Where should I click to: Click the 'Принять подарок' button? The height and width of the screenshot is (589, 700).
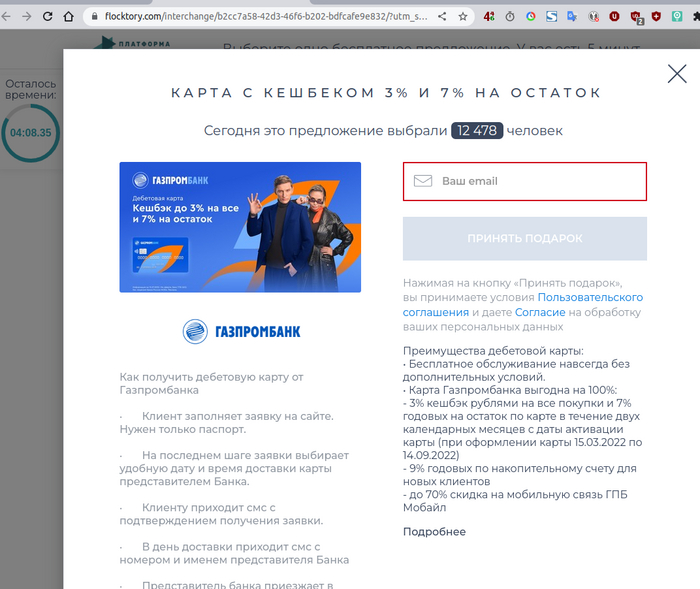pos(525,238)
